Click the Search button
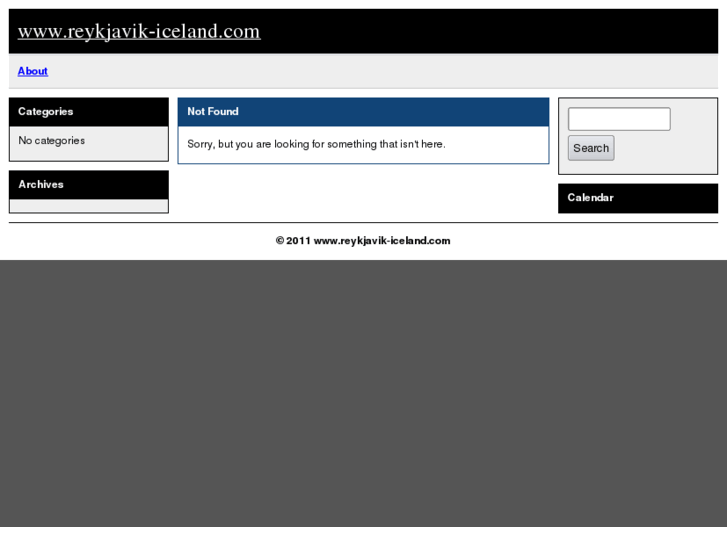Screen dimensions: 727x545 pos(591,148)
